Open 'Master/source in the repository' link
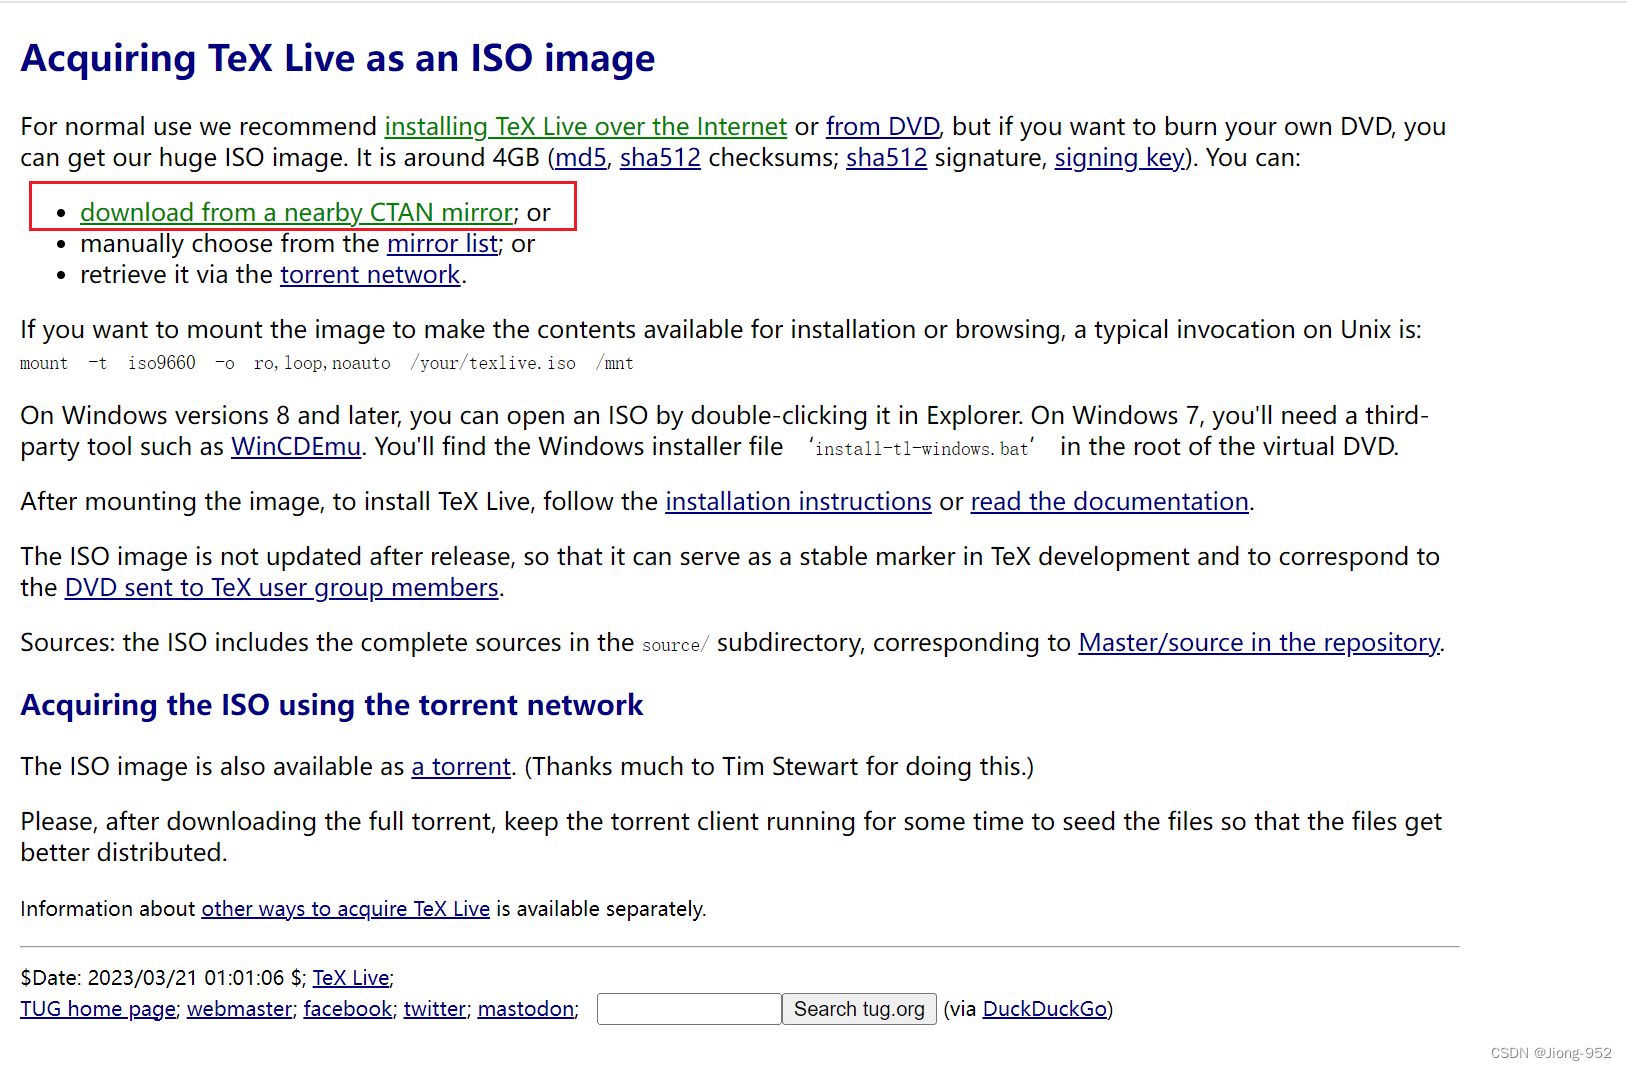 point(1259,643)
